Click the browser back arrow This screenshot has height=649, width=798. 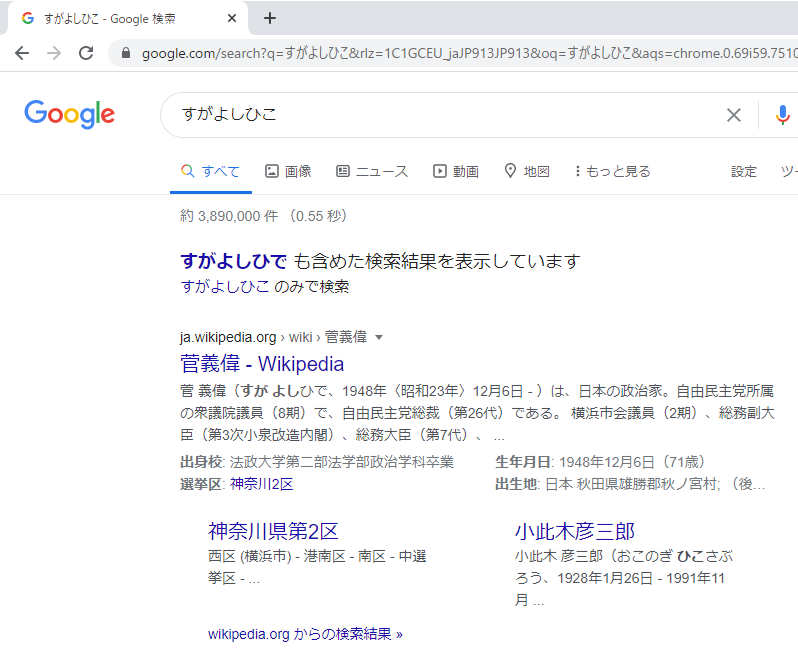(x=22, y=53)
